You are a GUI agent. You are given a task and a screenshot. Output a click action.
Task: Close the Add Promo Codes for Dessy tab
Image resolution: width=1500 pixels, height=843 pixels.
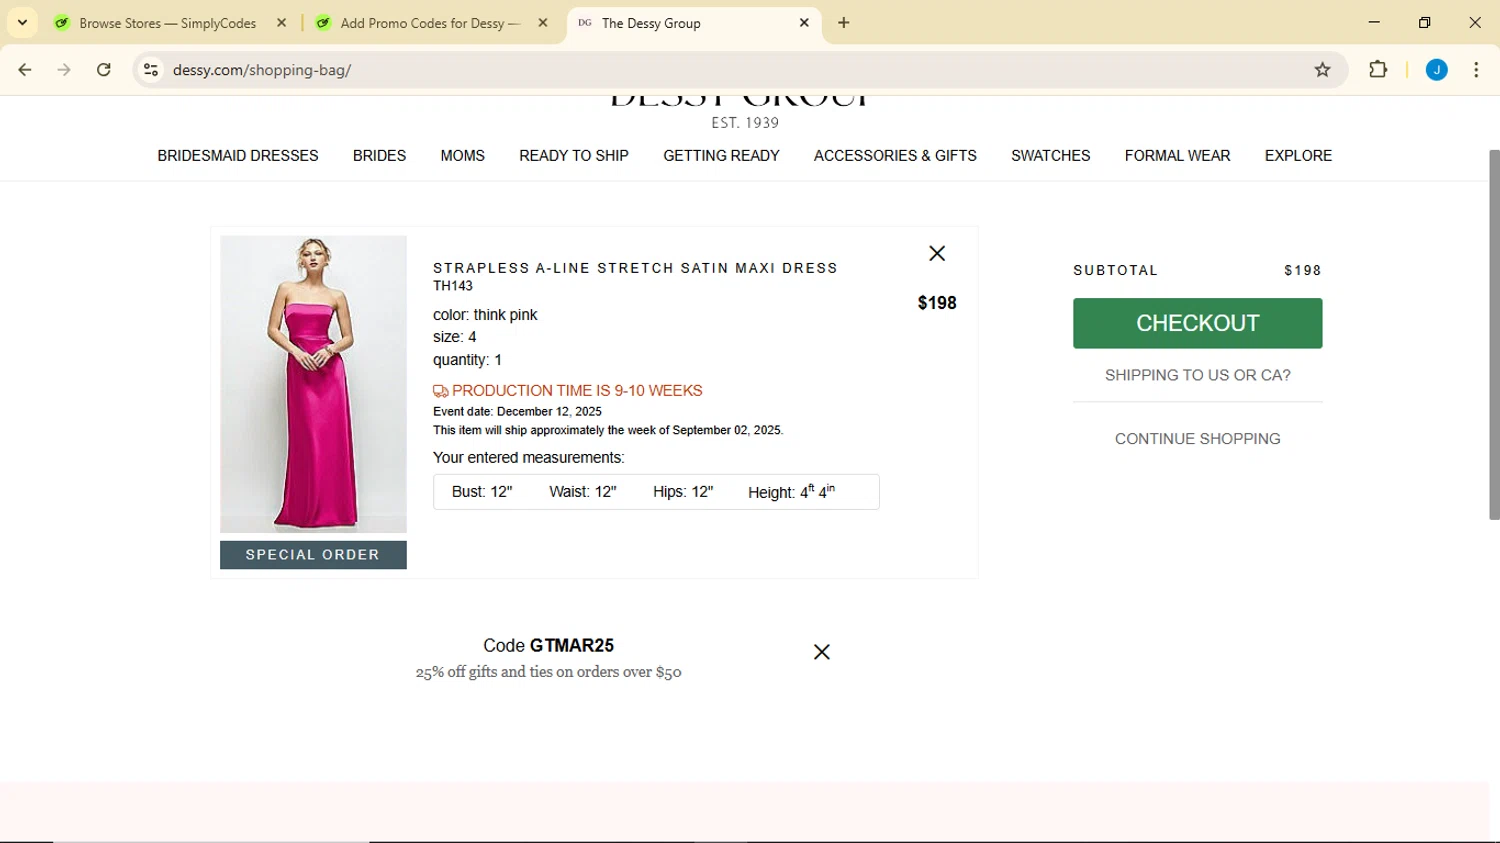(543, 23)
